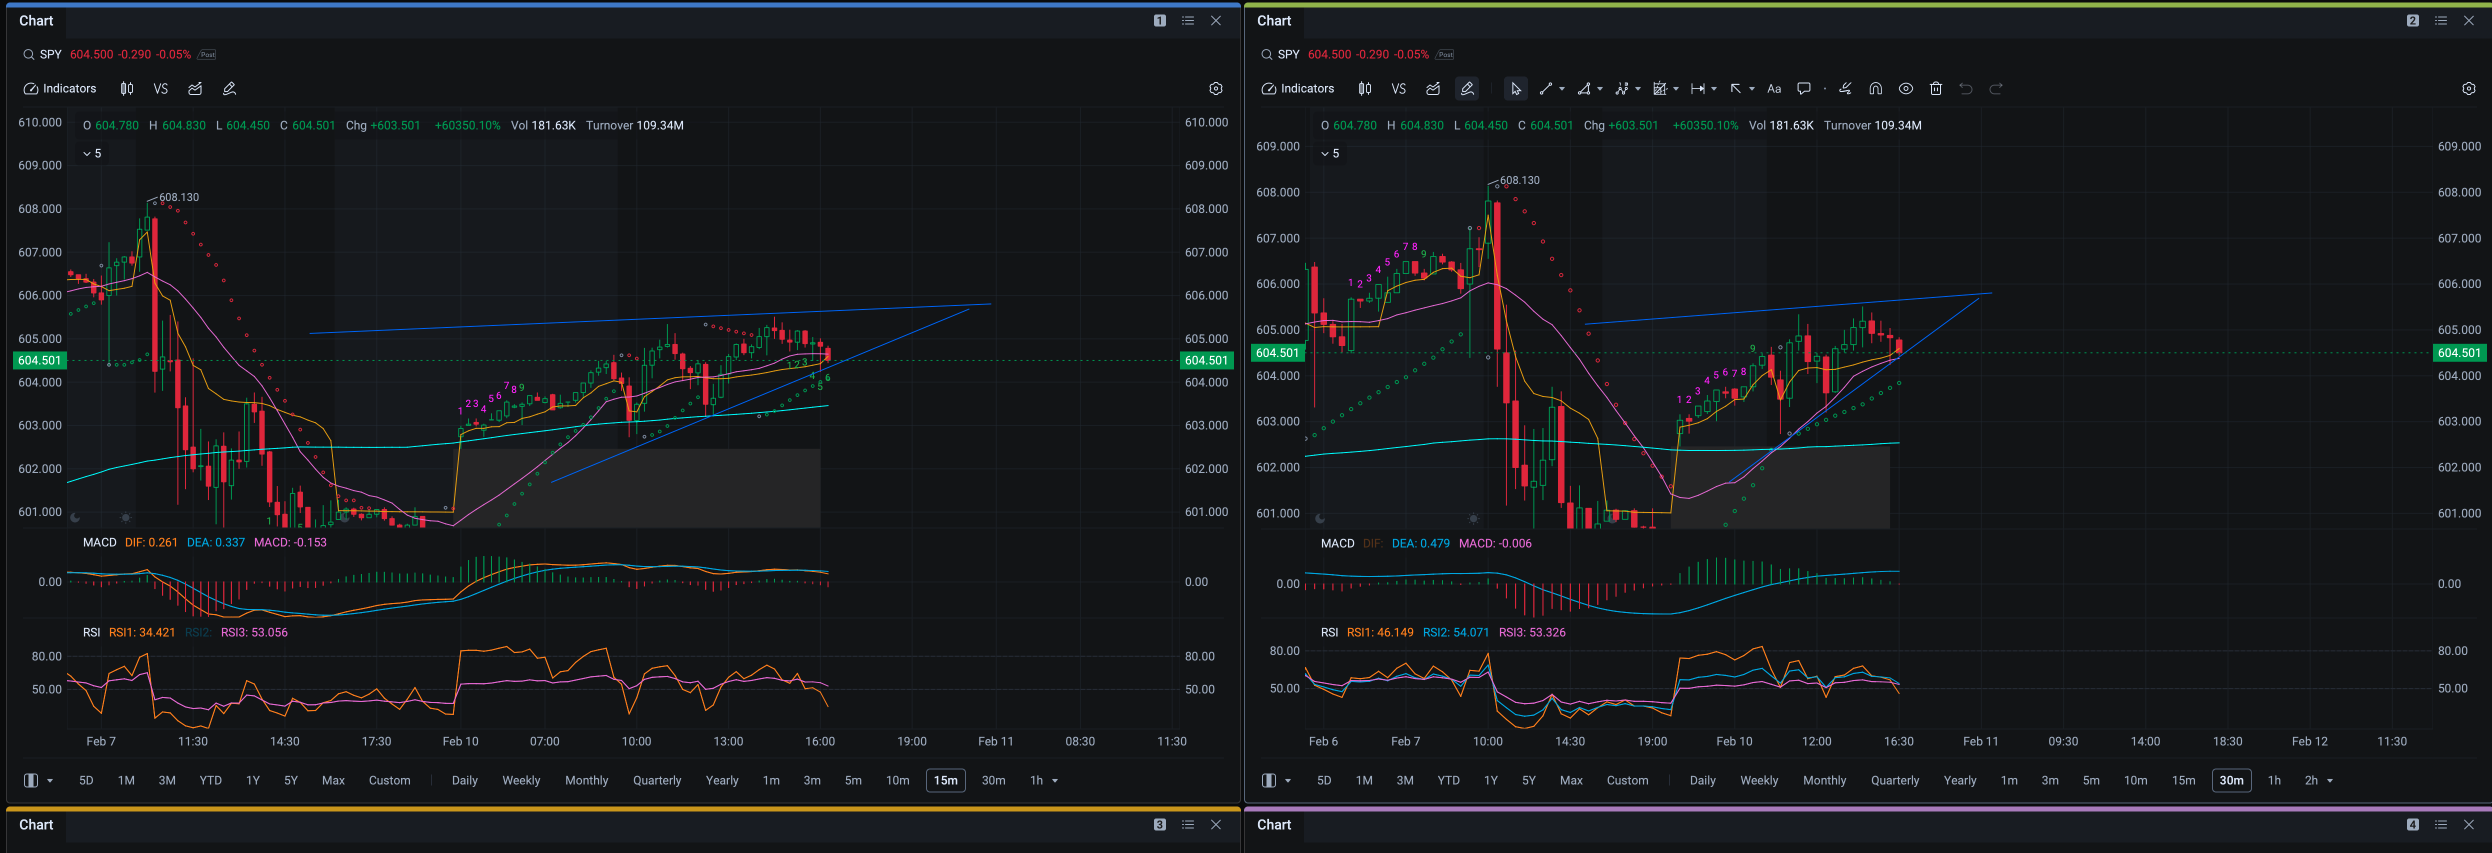2492x853 pixels.
Task: Switch chart 1 to Daily interval
Action: click(x=465, y=781)
